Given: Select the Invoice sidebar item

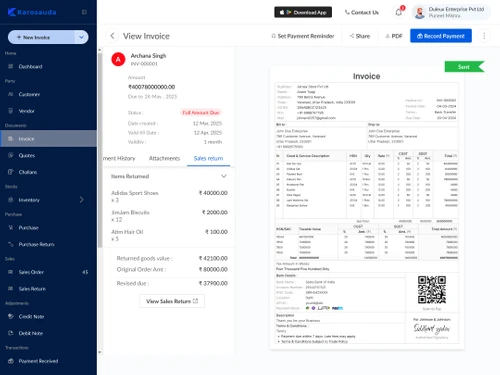Looking at the screenshot, I should pos(48,139).
